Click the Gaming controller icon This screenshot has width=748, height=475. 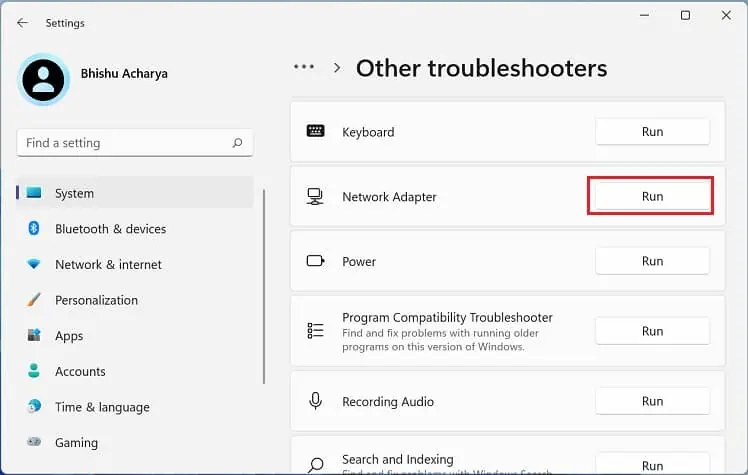34,442
